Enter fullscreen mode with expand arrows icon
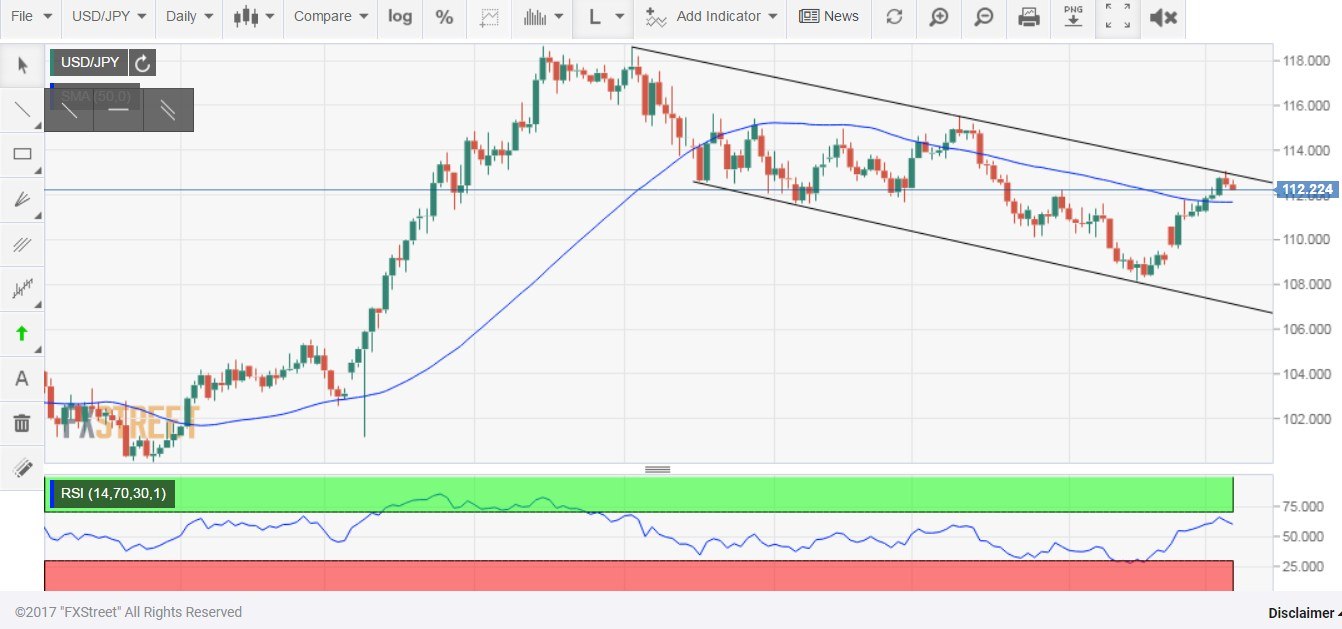This screenshot has height=629, width=1342. point(1118,17)
